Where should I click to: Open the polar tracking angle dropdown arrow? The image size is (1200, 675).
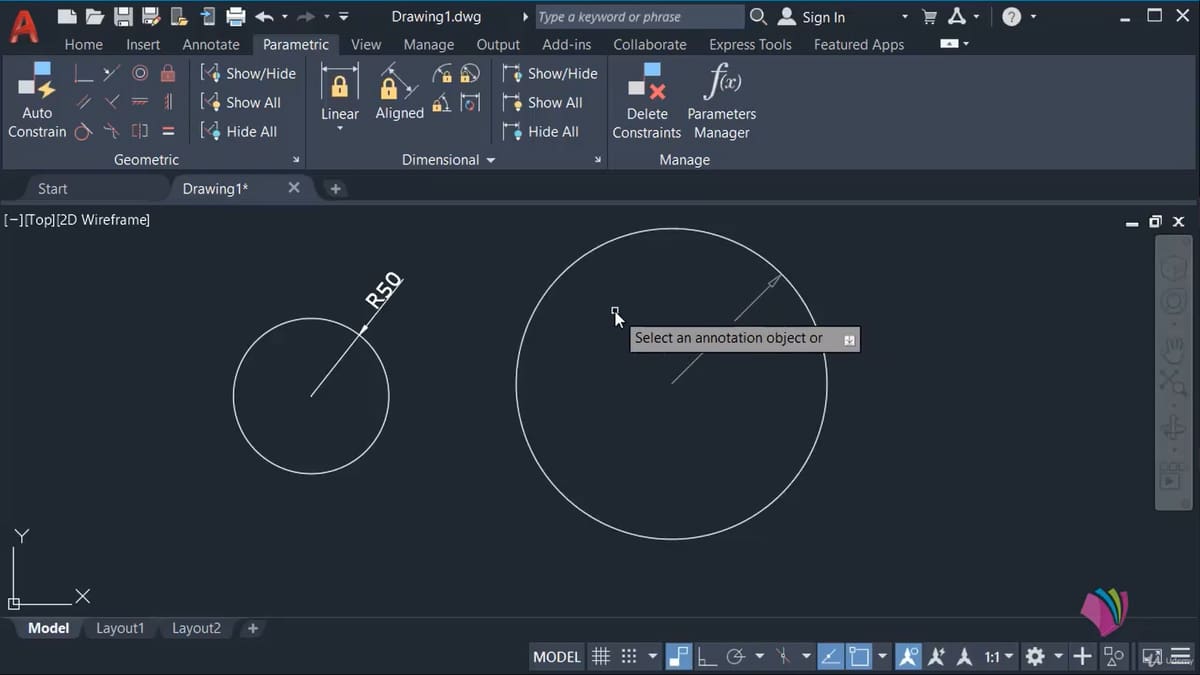pos(759,657)
